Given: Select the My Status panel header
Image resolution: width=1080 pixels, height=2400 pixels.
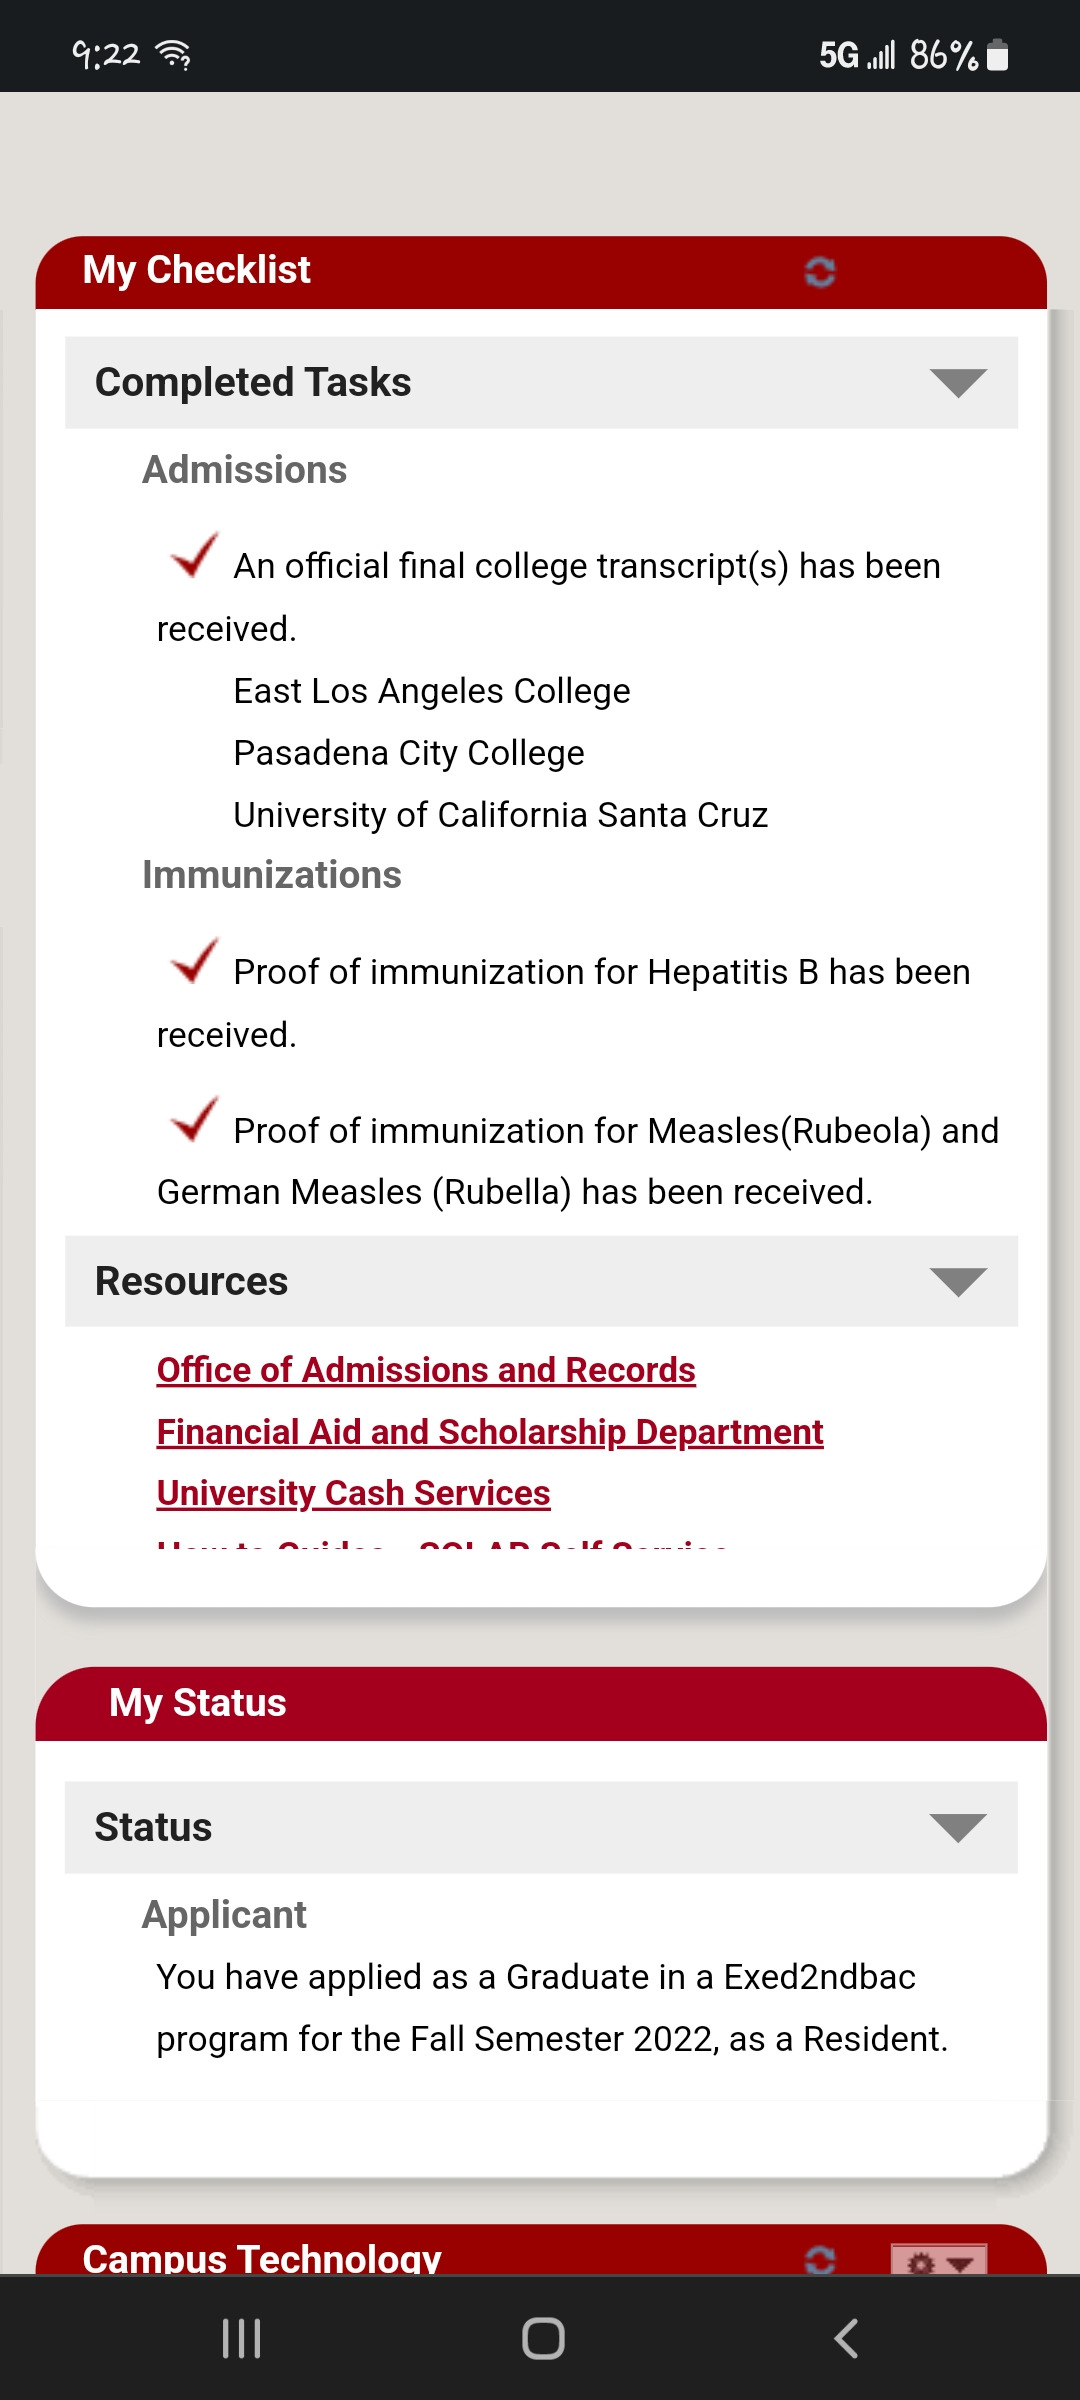Looking at the screenshot, I should [x=541, y=1703].
